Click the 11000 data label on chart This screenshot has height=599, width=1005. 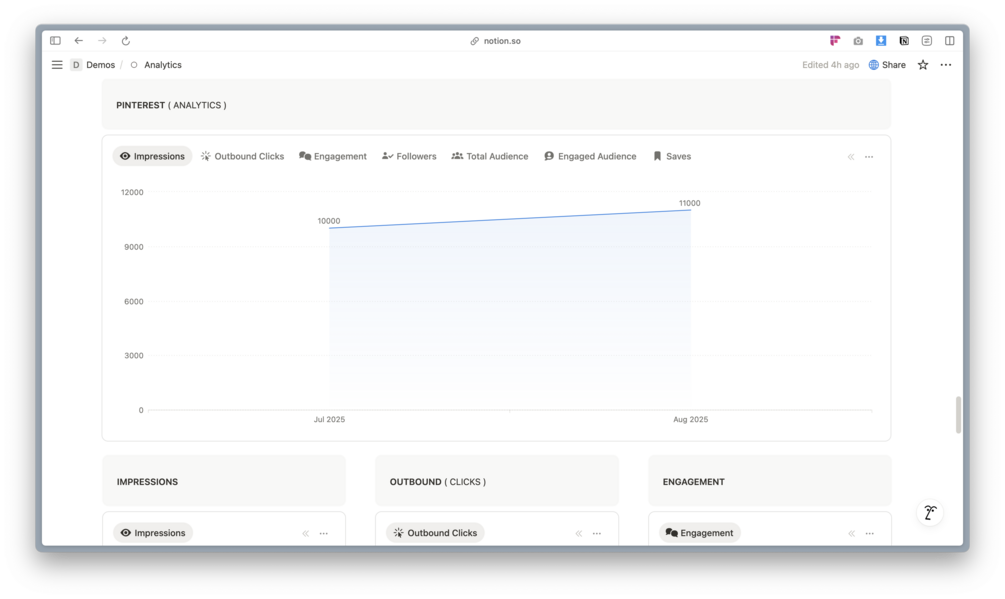690,203
